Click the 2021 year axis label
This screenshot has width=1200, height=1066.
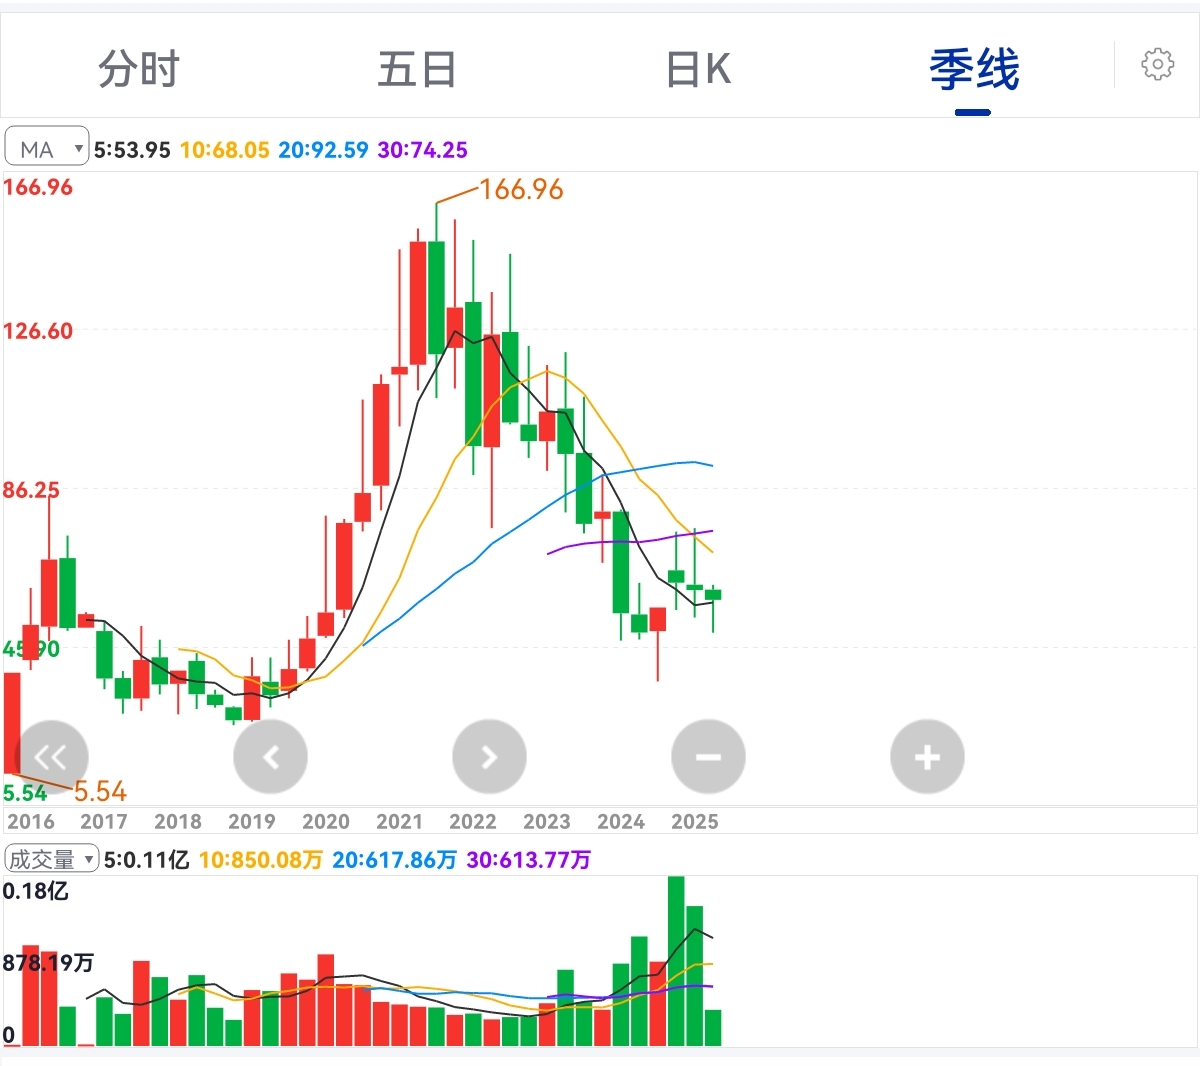pos(399,822)
